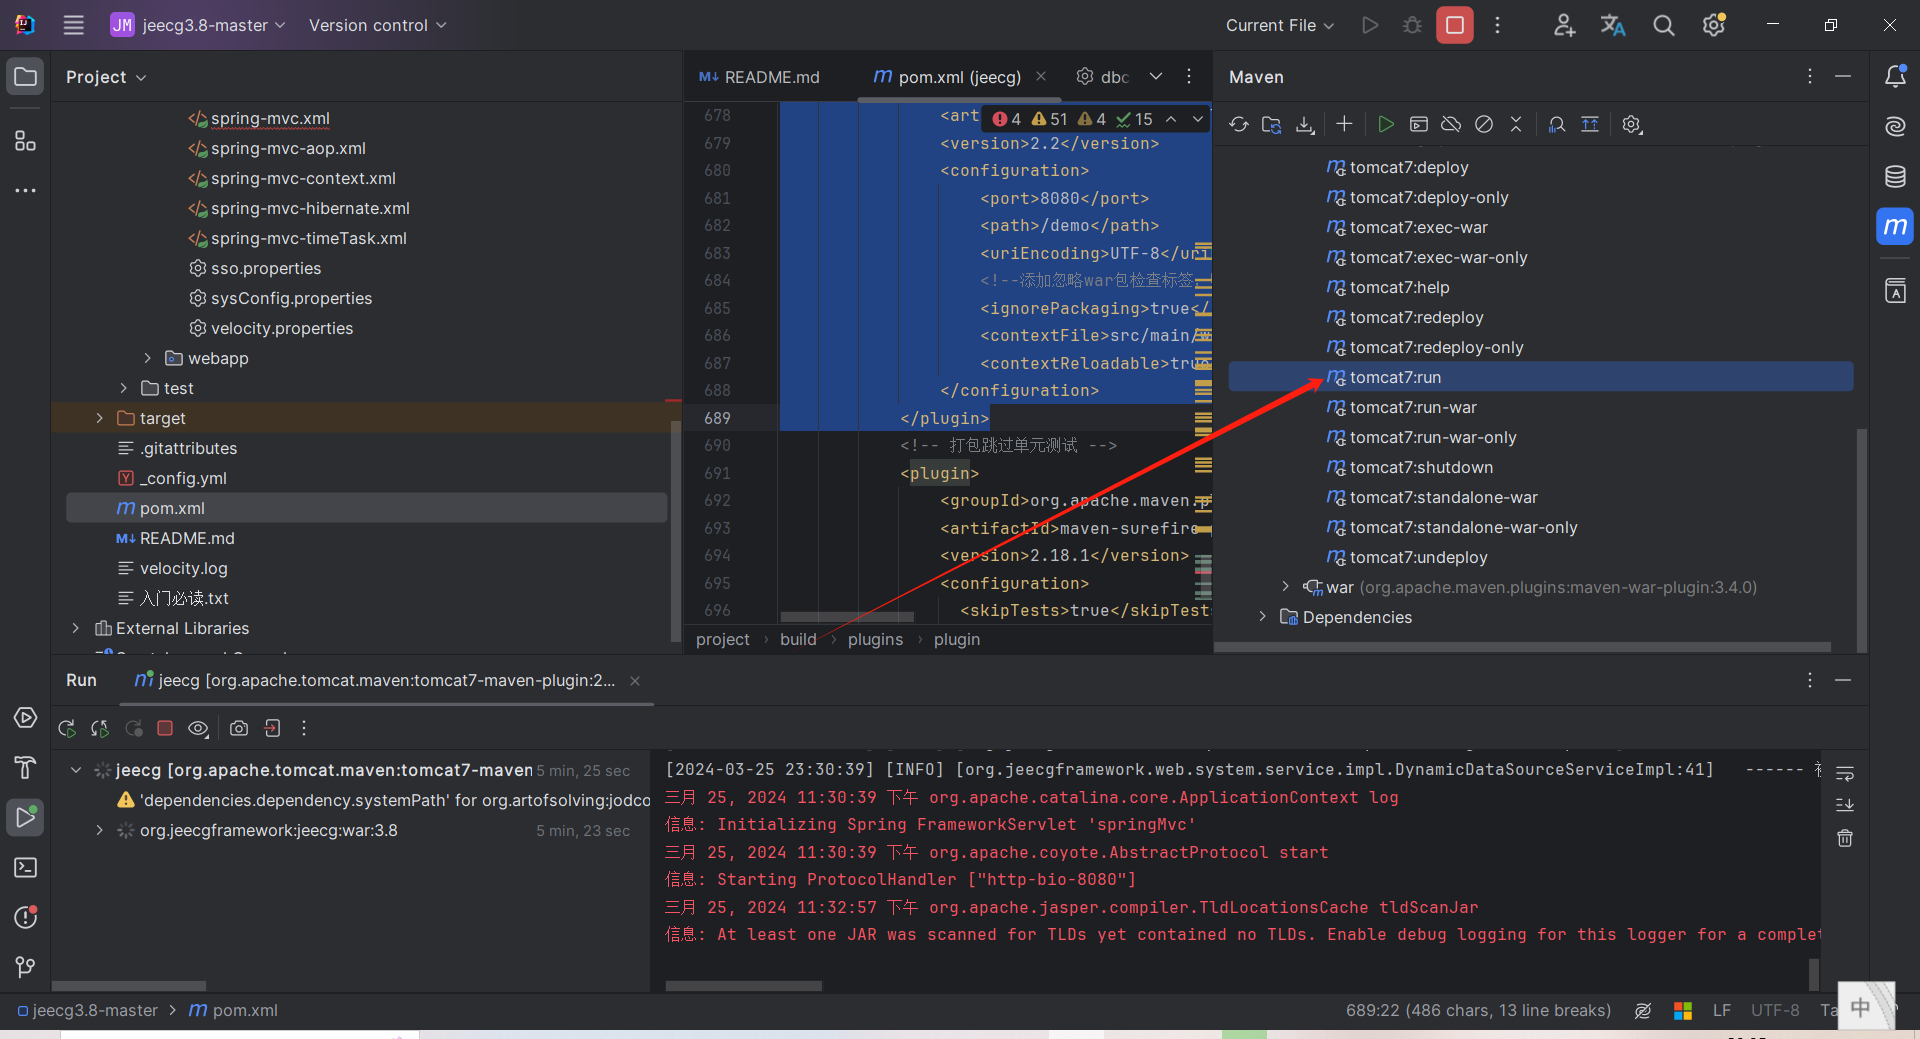
Task: Expand the target folder
Action: pos(99,418)
